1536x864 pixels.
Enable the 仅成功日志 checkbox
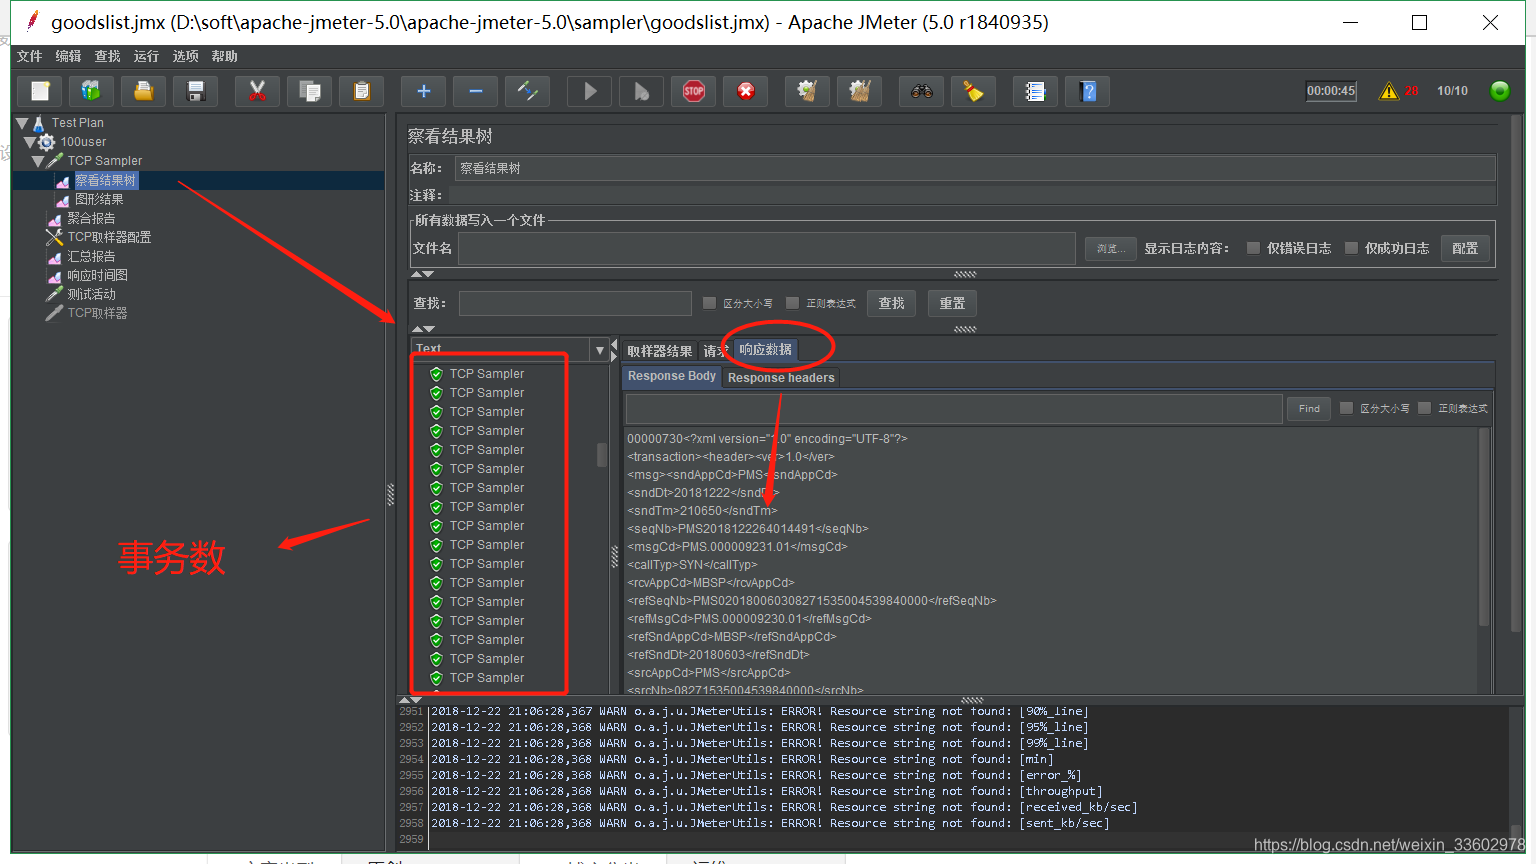coord(1351,248)
